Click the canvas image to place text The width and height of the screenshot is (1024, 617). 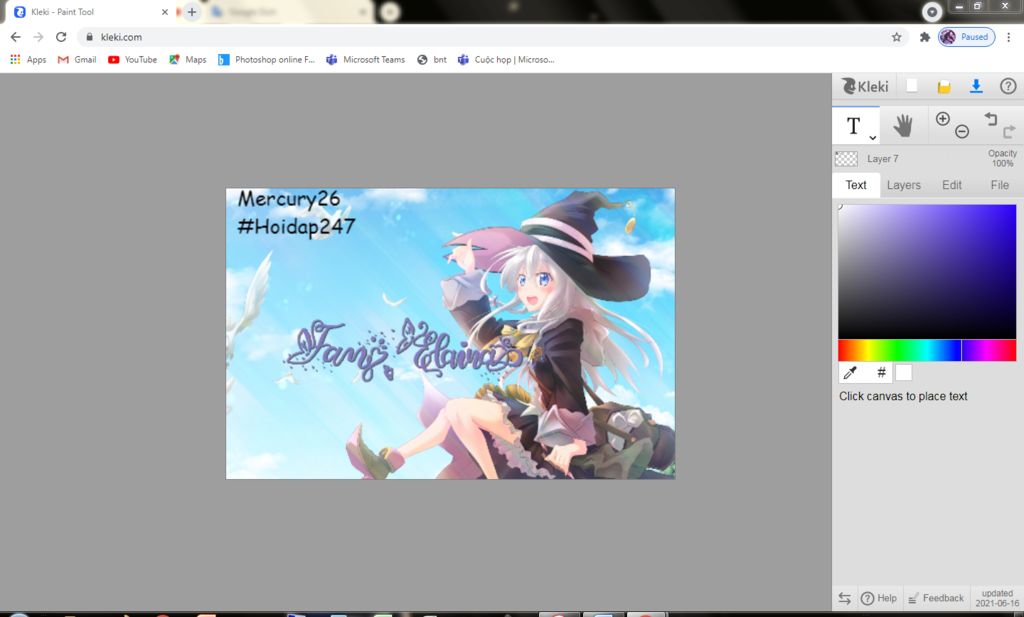(450, 334)
